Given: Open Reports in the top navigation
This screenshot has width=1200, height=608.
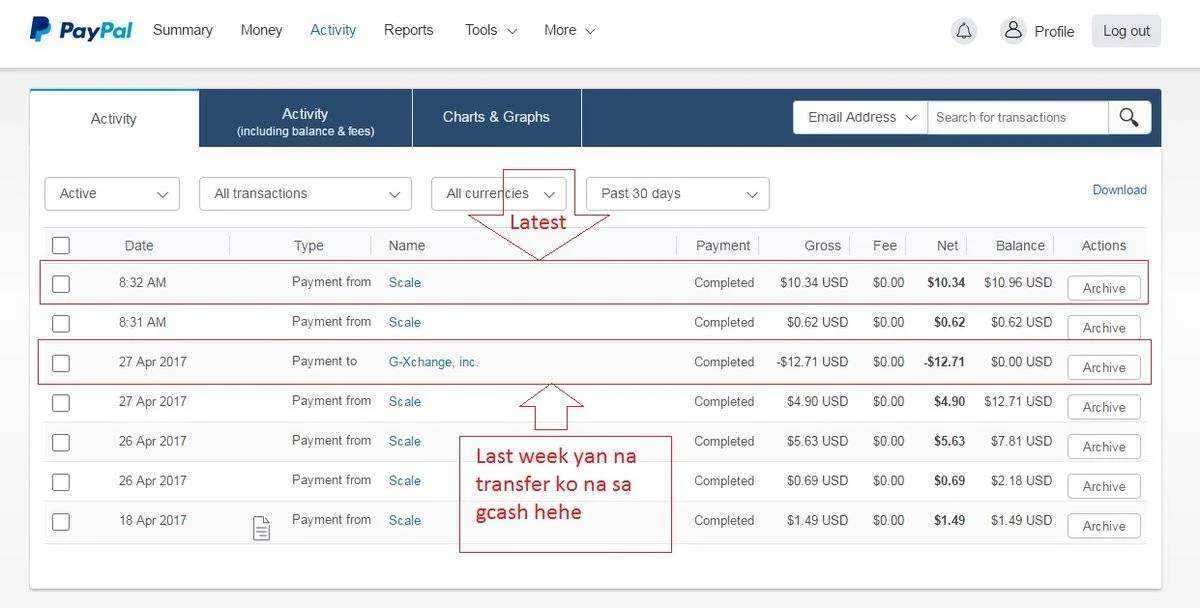Looking at the screenshot, I should (x=409, y=30).
